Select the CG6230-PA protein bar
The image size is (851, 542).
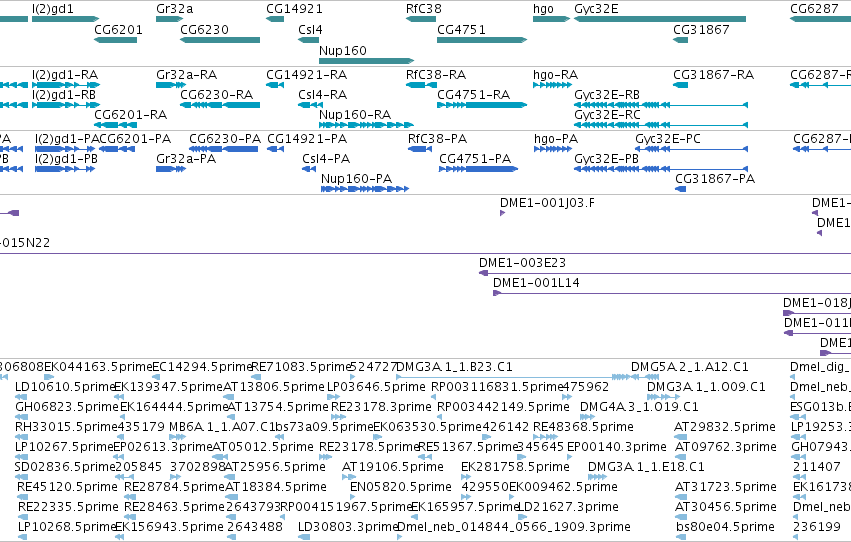pos(223,149)
